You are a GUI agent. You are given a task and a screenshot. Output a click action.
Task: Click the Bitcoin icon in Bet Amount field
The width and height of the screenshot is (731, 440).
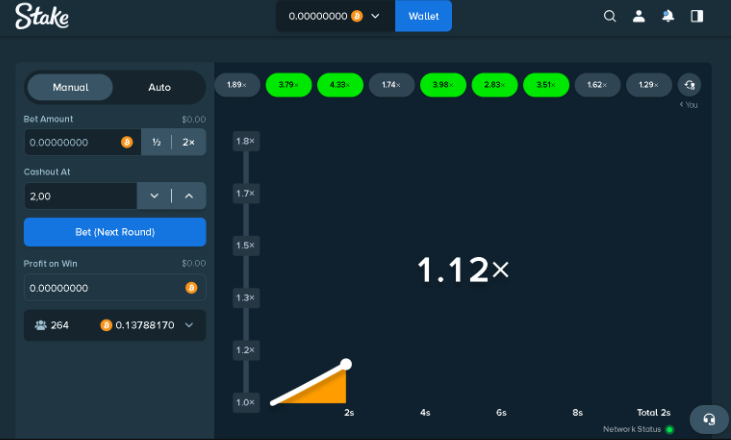coord(127,143)
